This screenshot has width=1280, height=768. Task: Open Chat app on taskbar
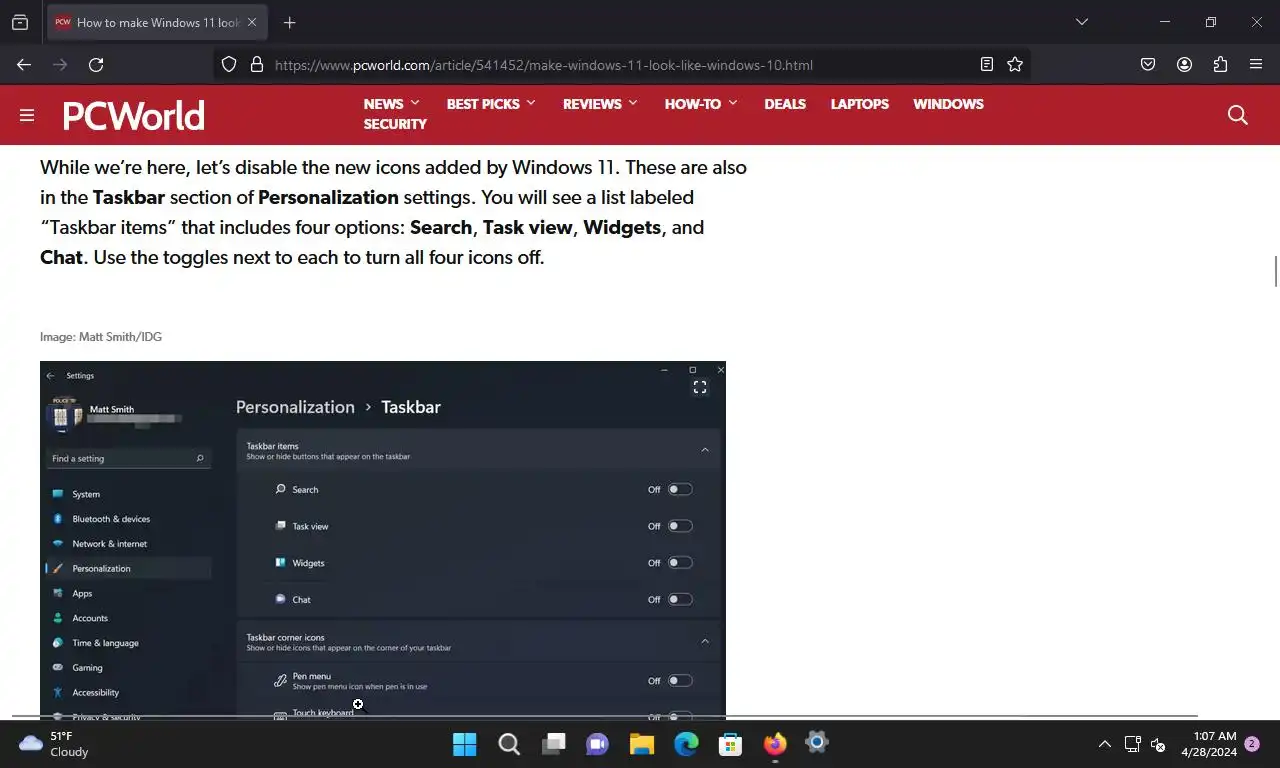click(597, 744)
